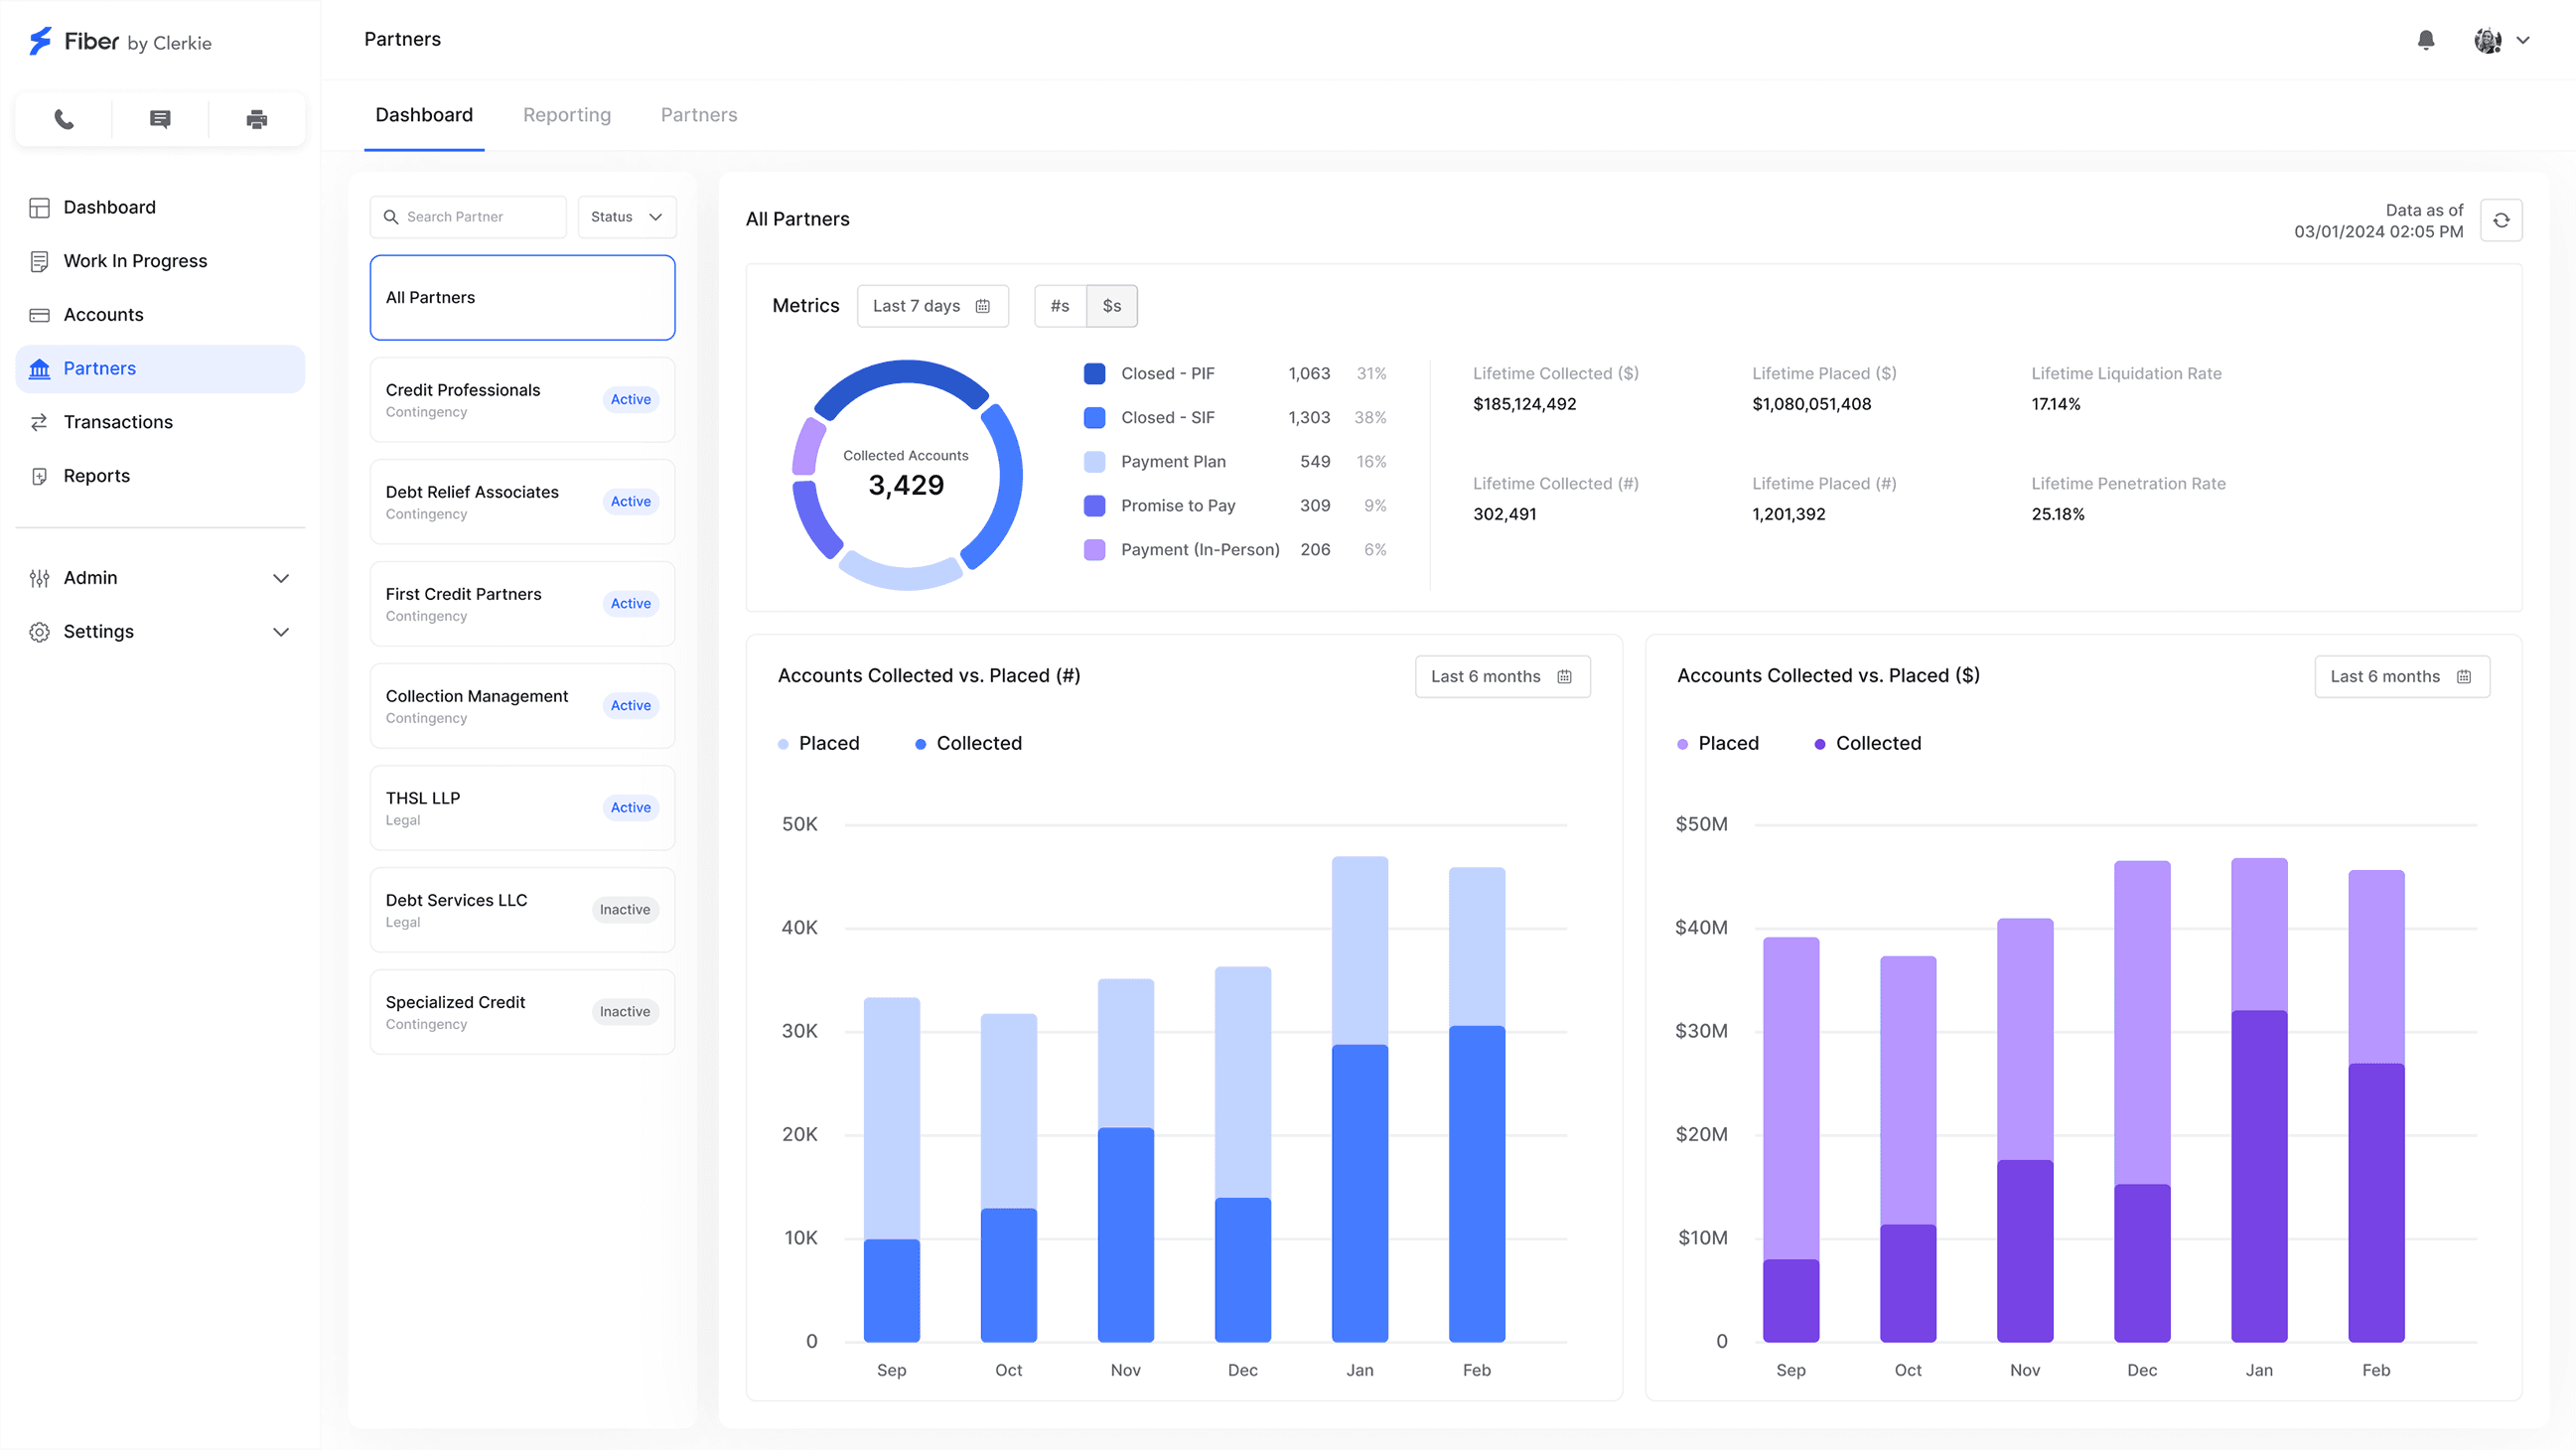Open Last 7 days date picker
This screenshot has height=1450, width=2576.
pyautogui.click(x=932, y=306)
